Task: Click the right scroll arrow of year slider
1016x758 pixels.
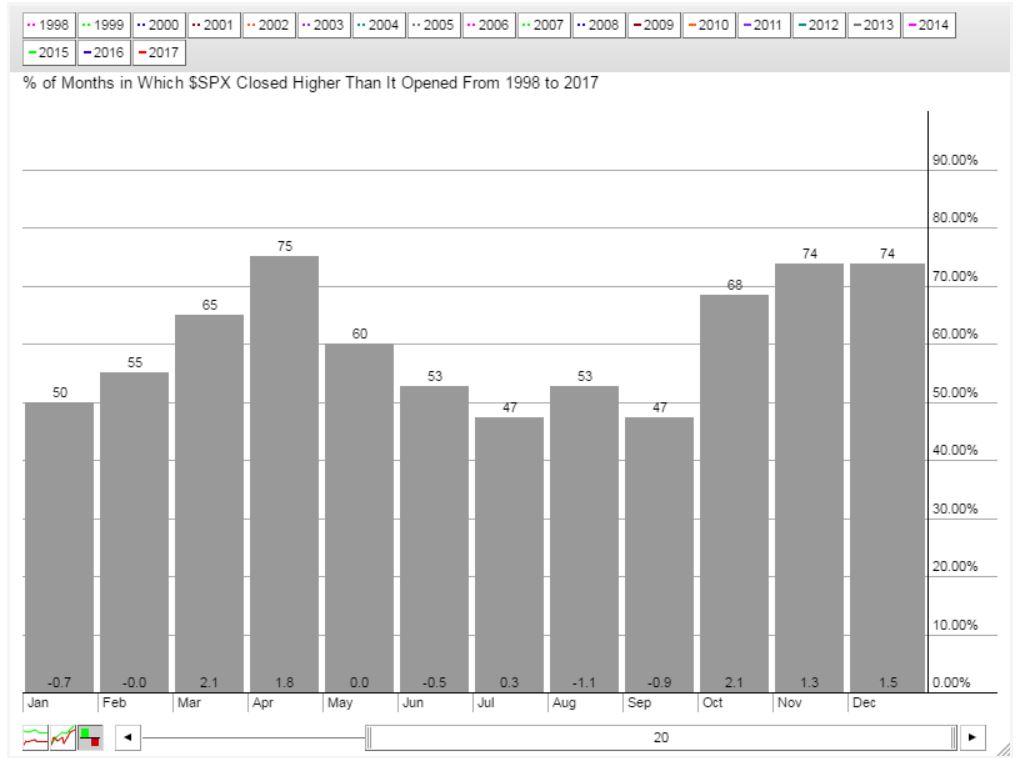Action: click(x=972, y=738)
